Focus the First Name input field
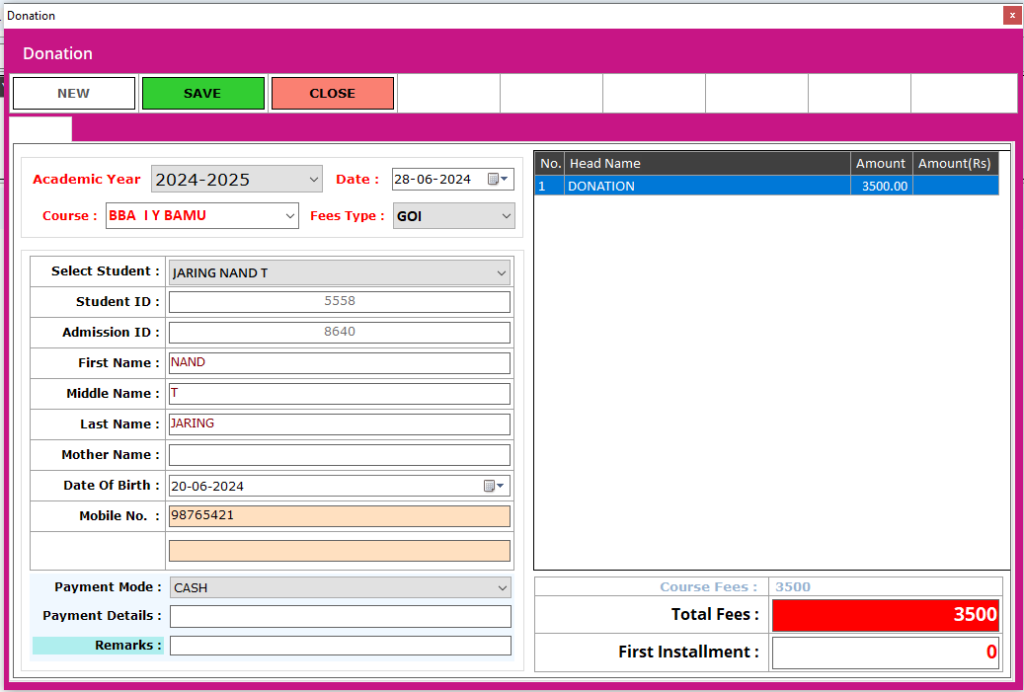1024x692 pixels. point(339,363)
